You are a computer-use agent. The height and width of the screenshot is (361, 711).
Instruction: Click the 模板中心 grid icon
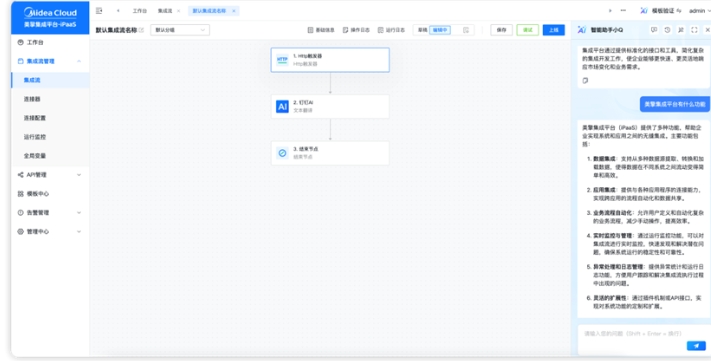(20, 194)
